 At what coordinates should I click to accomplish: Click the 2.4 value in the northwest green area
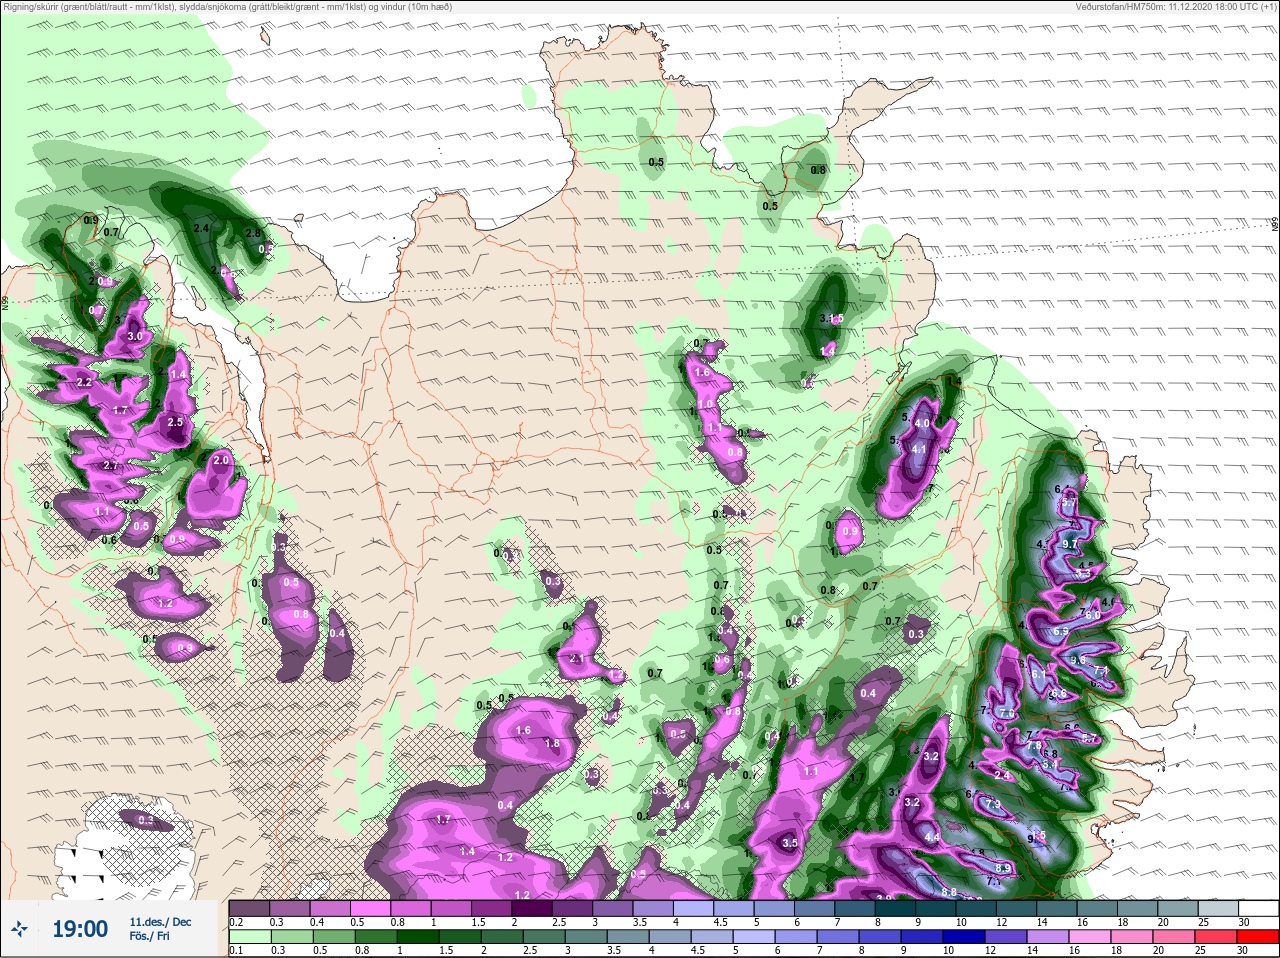(x=201, y=228)
